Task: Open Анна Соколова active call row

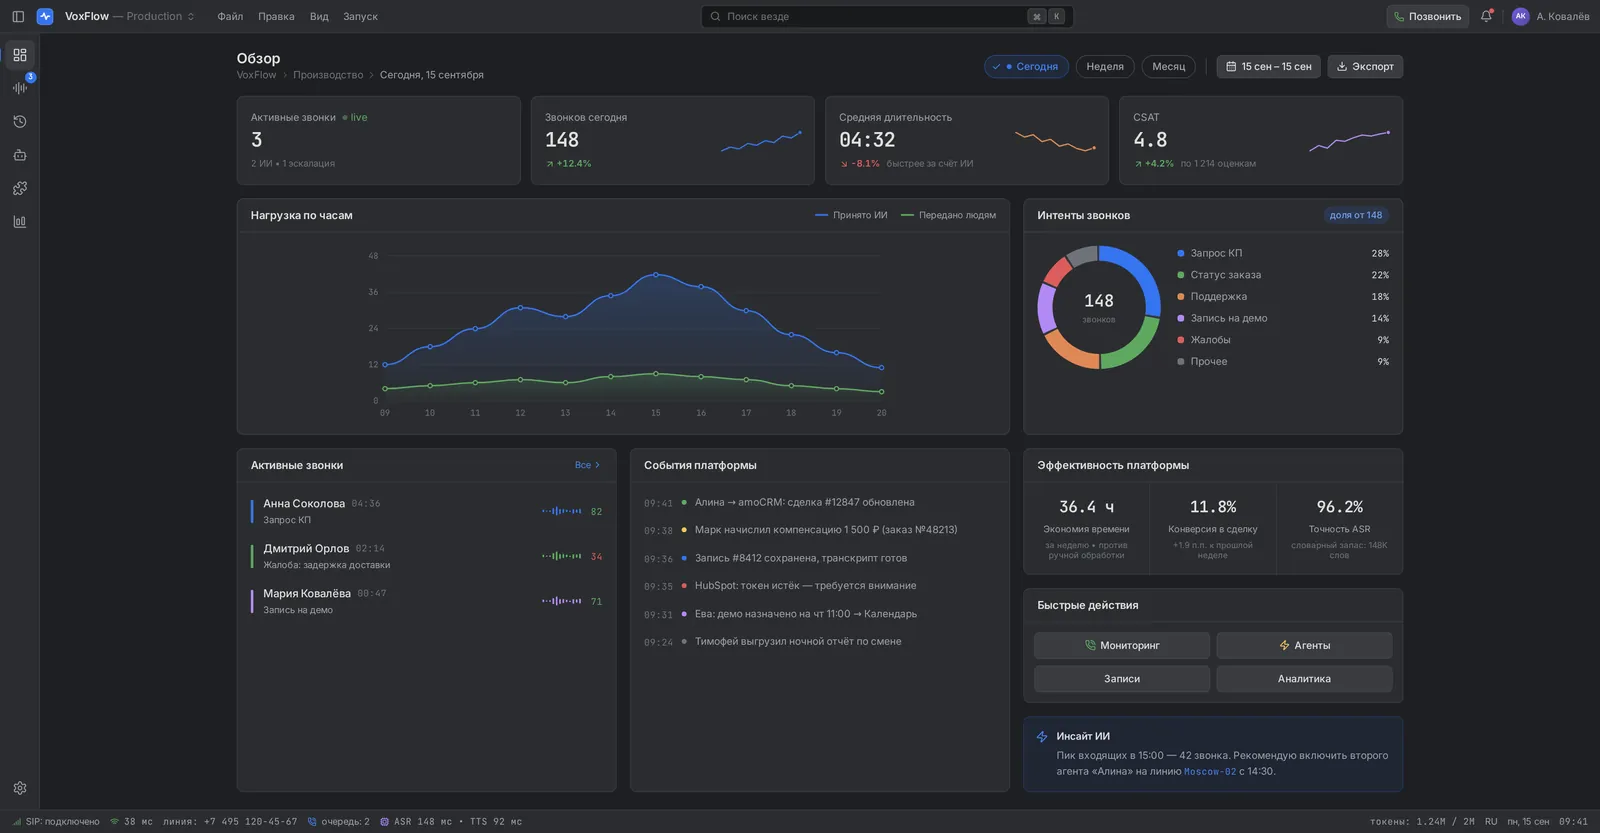Action: click(426, 511)
